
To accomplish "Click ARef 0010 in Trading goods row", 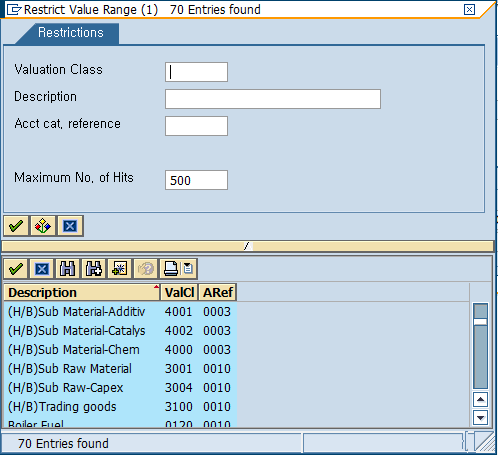I will 217,407.
